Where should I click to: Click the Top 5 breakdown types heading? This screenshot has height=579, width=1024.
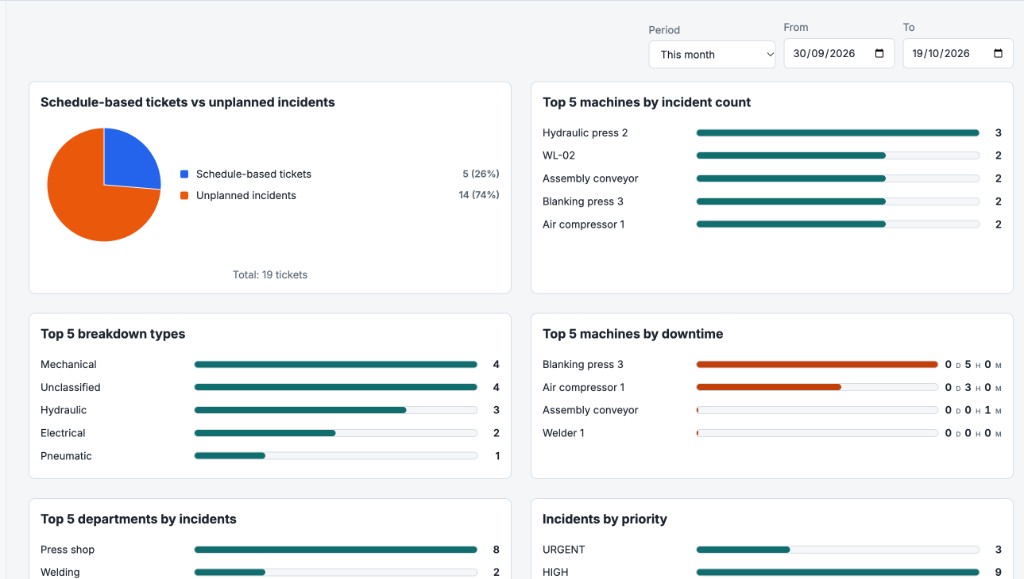[x=112, y=334]
